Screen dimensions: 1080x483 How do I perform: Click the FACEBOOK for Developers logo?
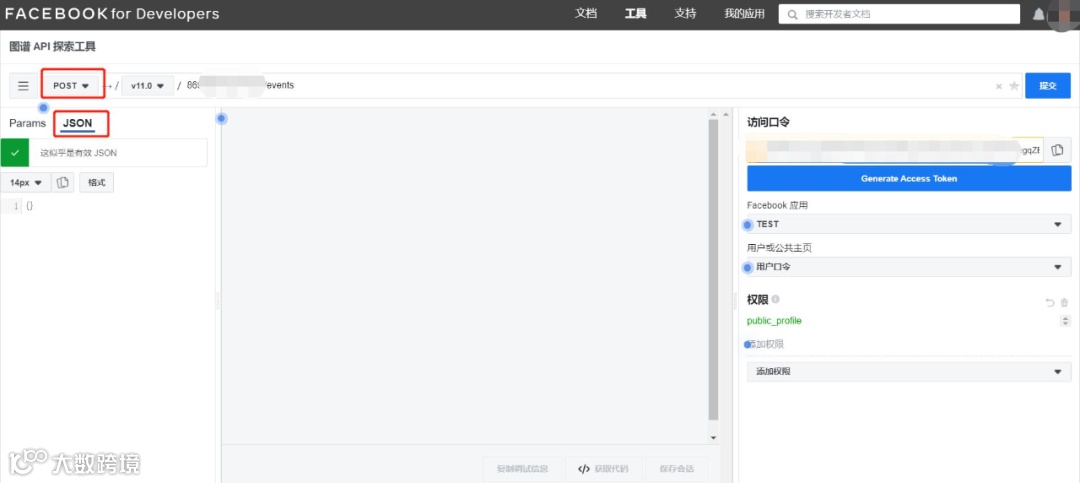[x=112, y=14]
